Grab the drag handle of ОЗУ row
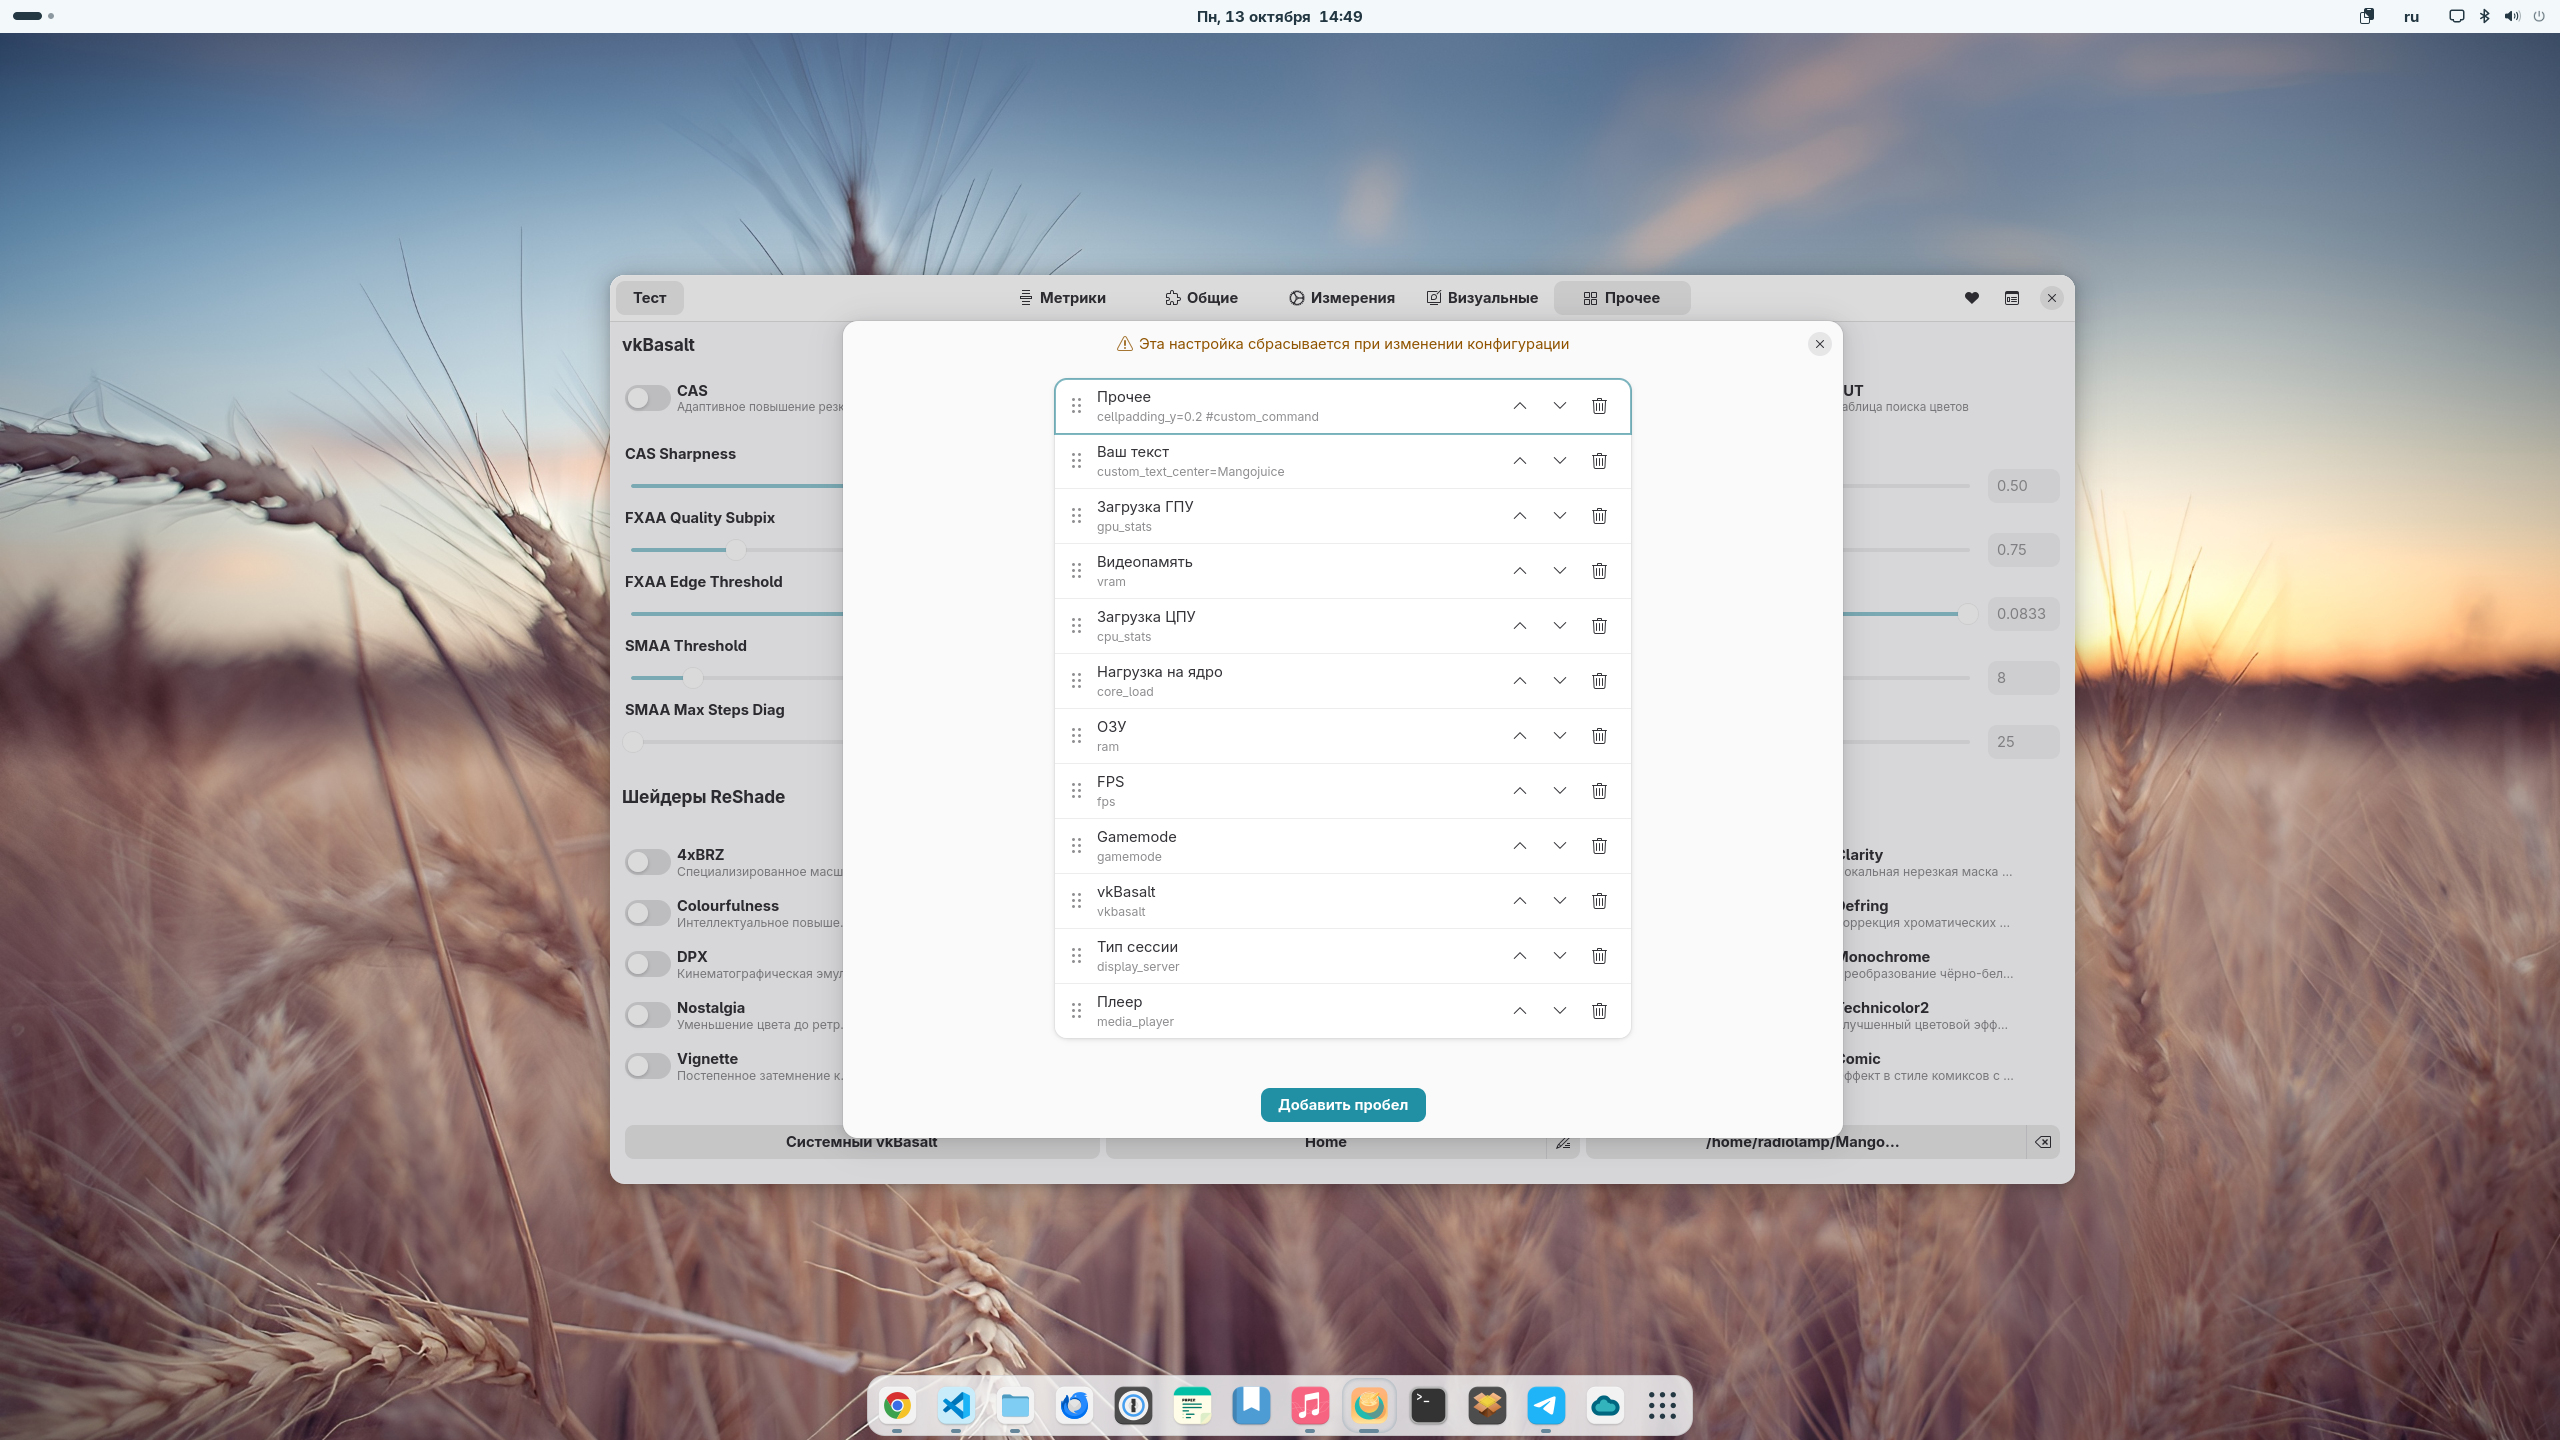The width and height of the screenshot is (2560, 1440). tap(1076, 736)
